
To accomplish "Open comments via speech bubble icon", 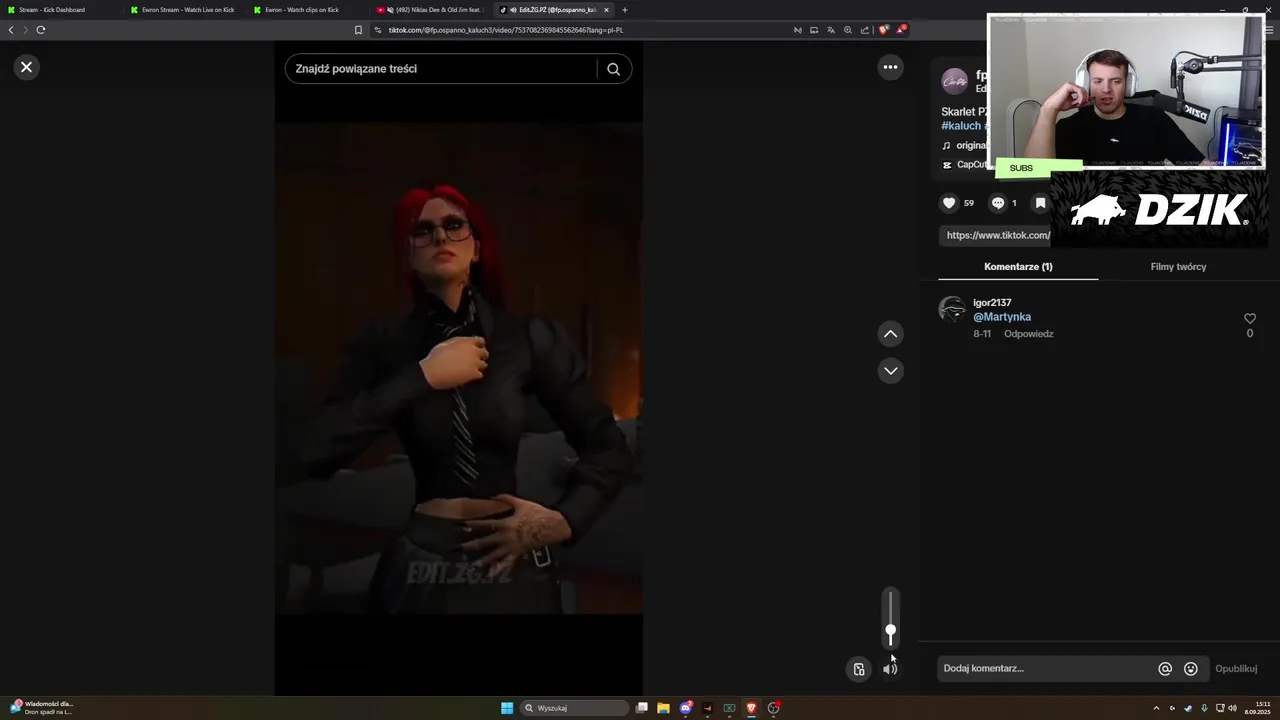I will click(997, 203).
